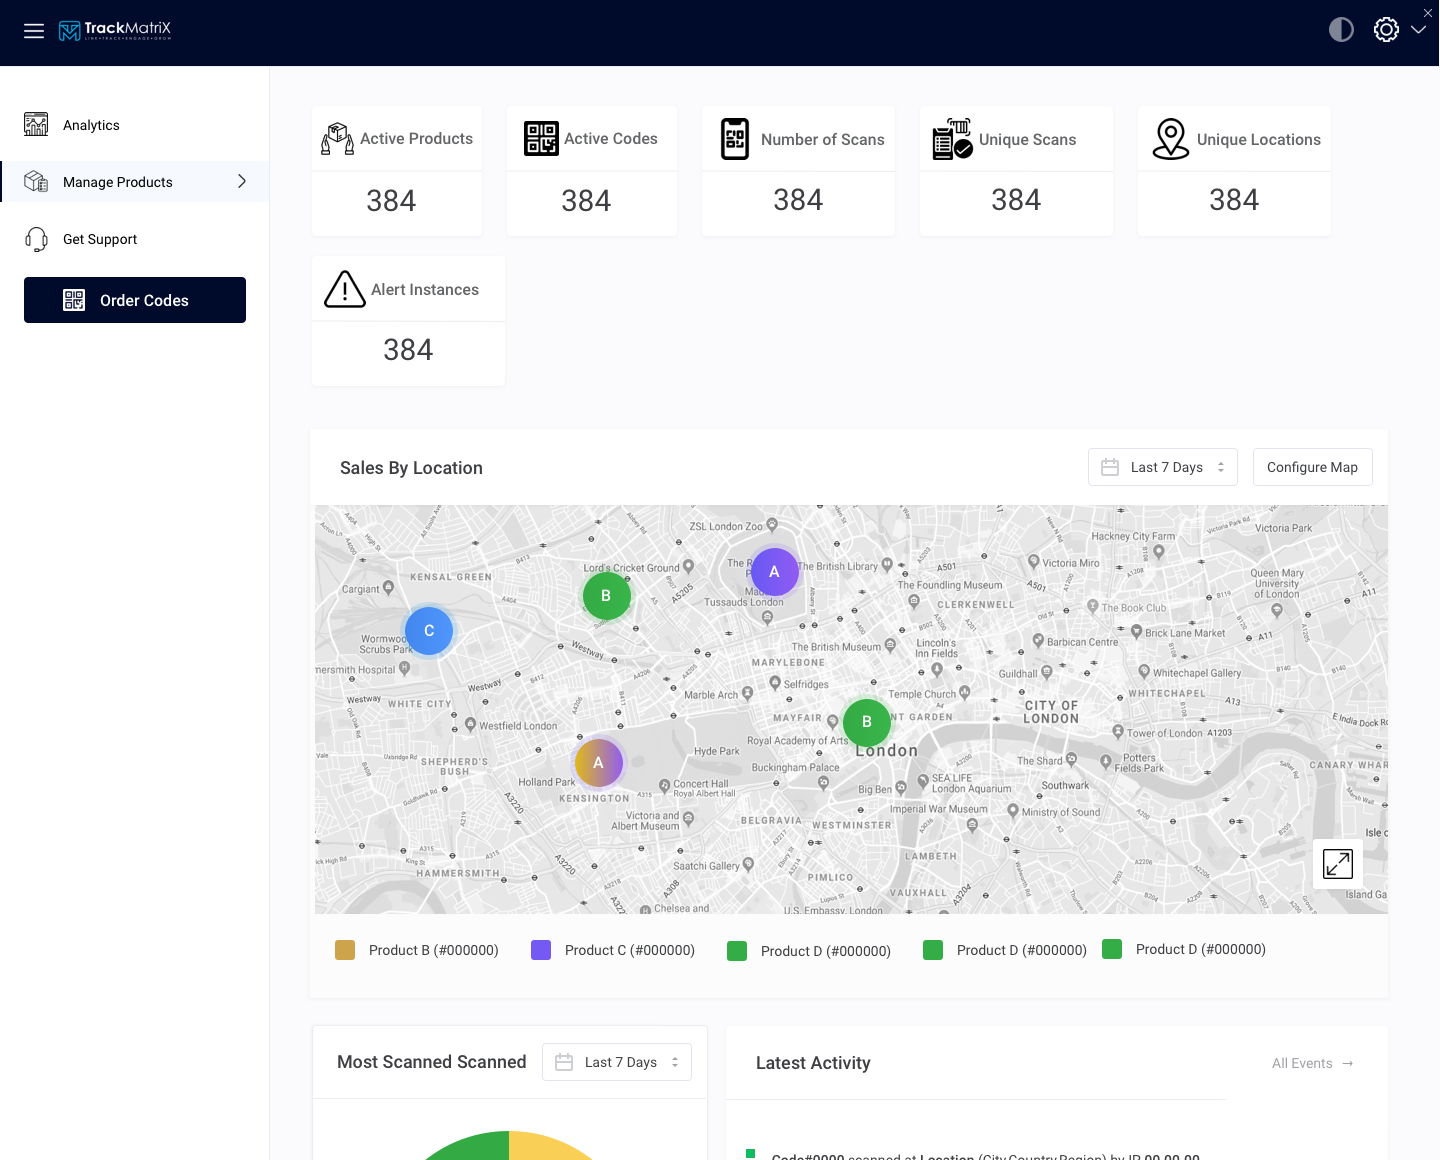Open Most Scanned Last 7 Days dropdown
This screenshot has width=1440, height=1160.
[x=617, y=1062]
